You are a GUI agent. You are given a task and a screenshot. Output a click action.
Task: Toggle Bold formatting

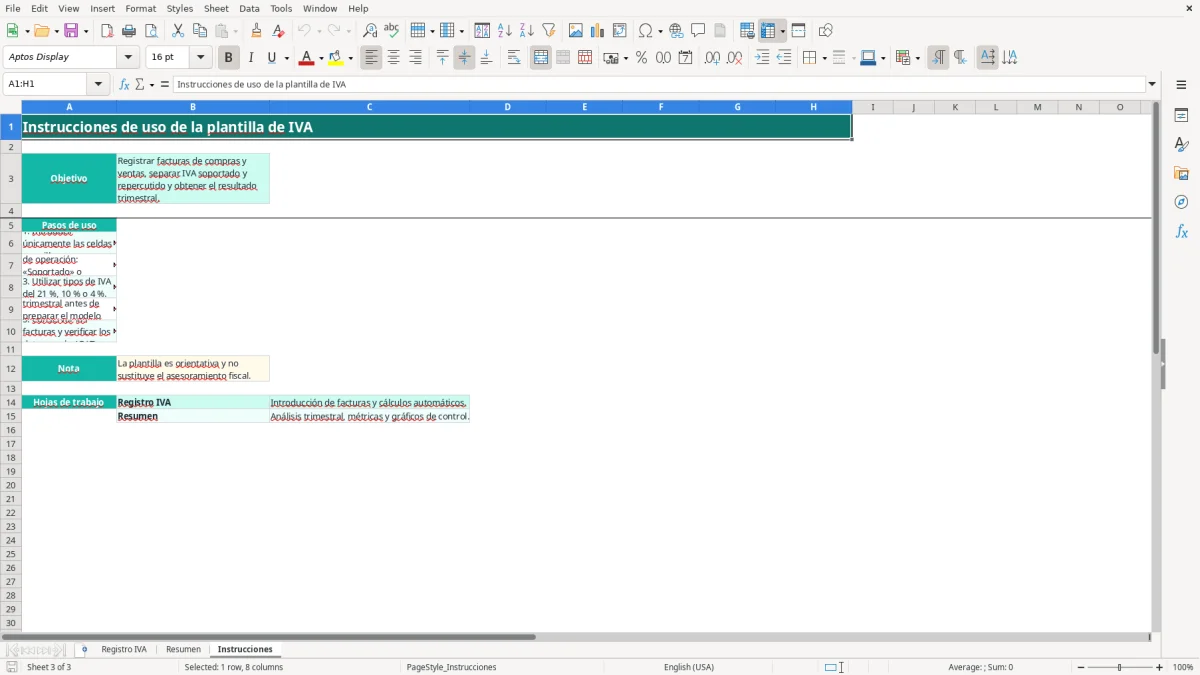(x=229, y=58)
